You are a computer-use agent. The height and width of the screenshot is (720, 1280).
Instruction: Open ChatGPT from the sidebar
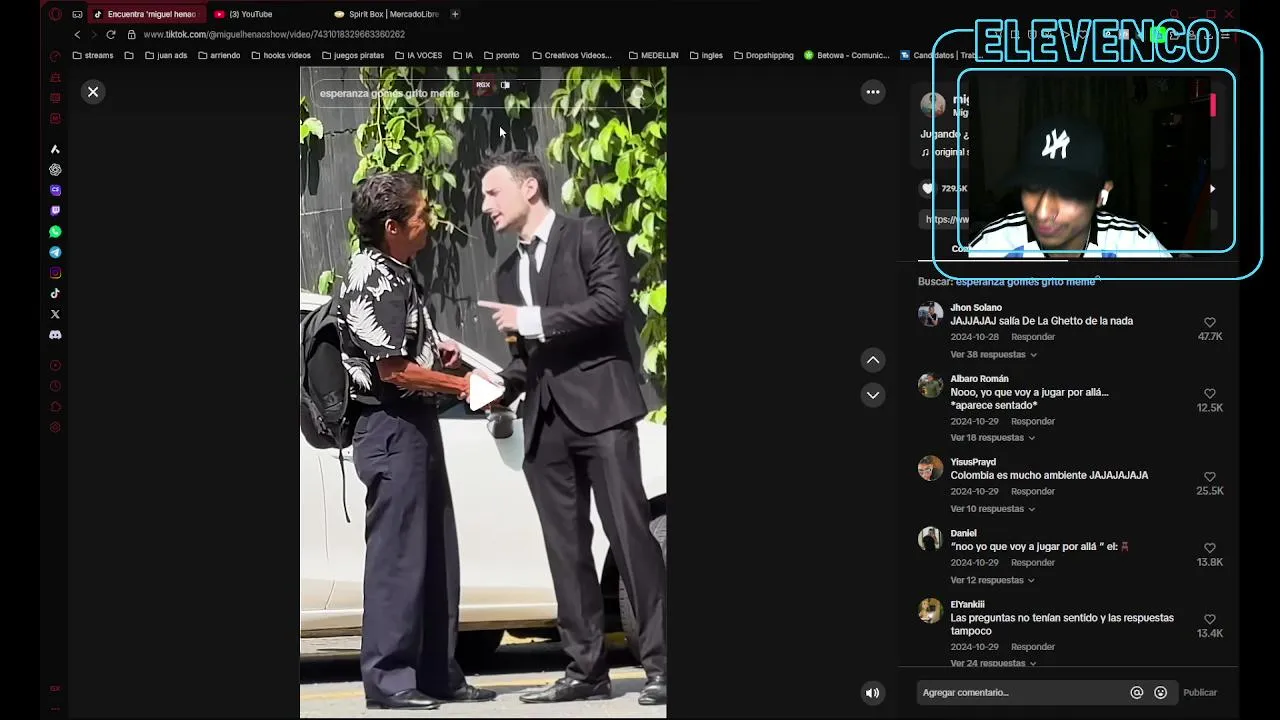(55, 170)
